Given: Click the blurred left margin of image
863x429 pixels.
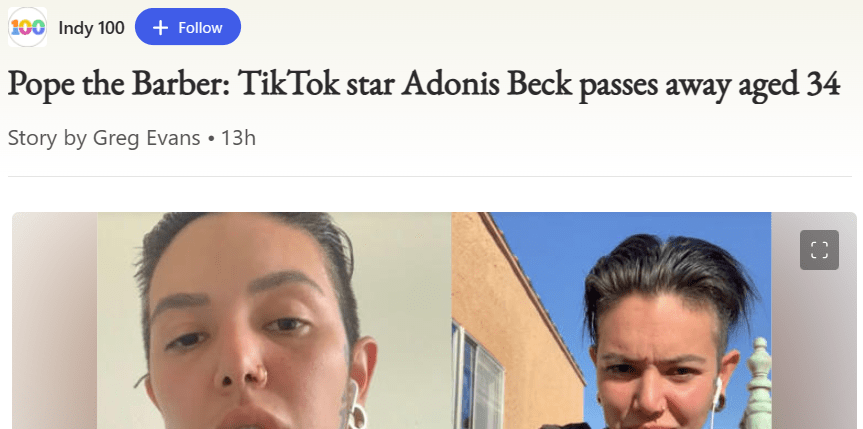Looking at the screenshot, I should point(54,321).
